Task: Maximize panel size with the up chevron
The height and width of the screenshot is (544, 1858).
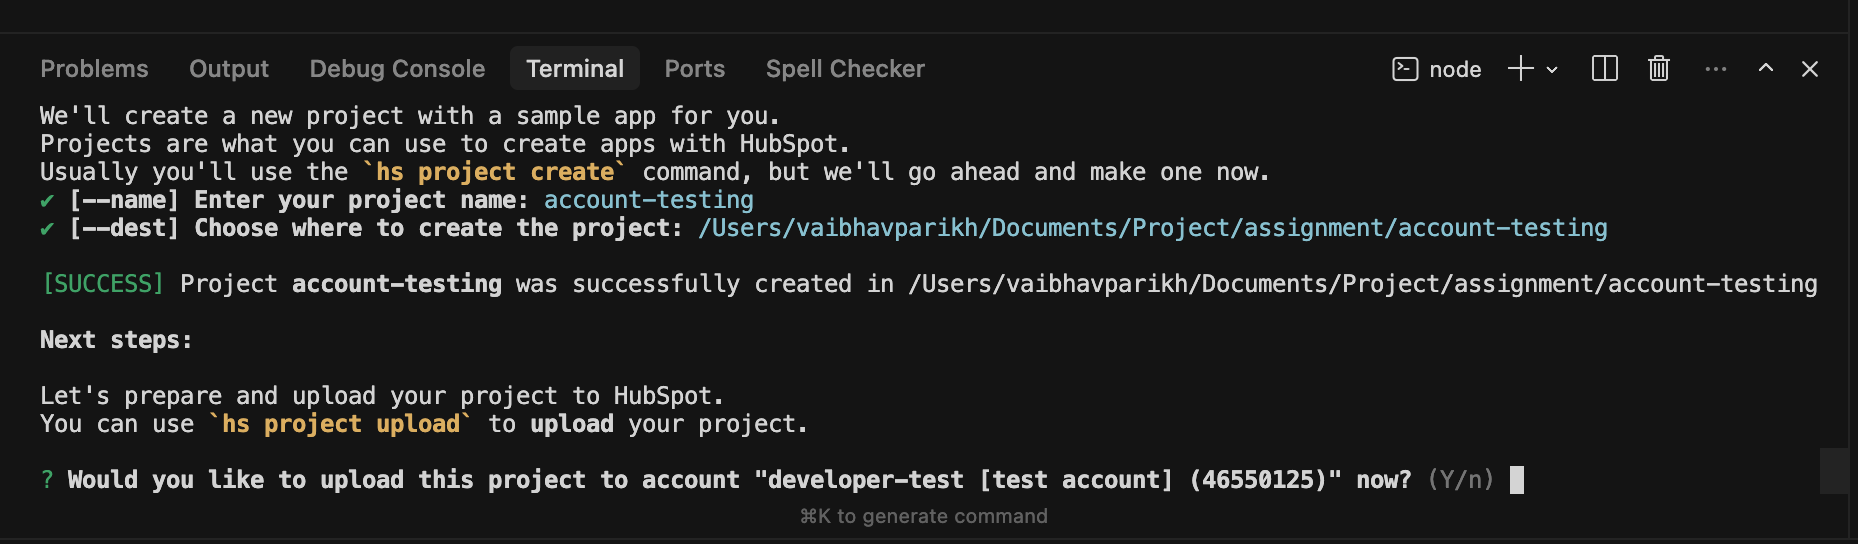Action: 1766,68
